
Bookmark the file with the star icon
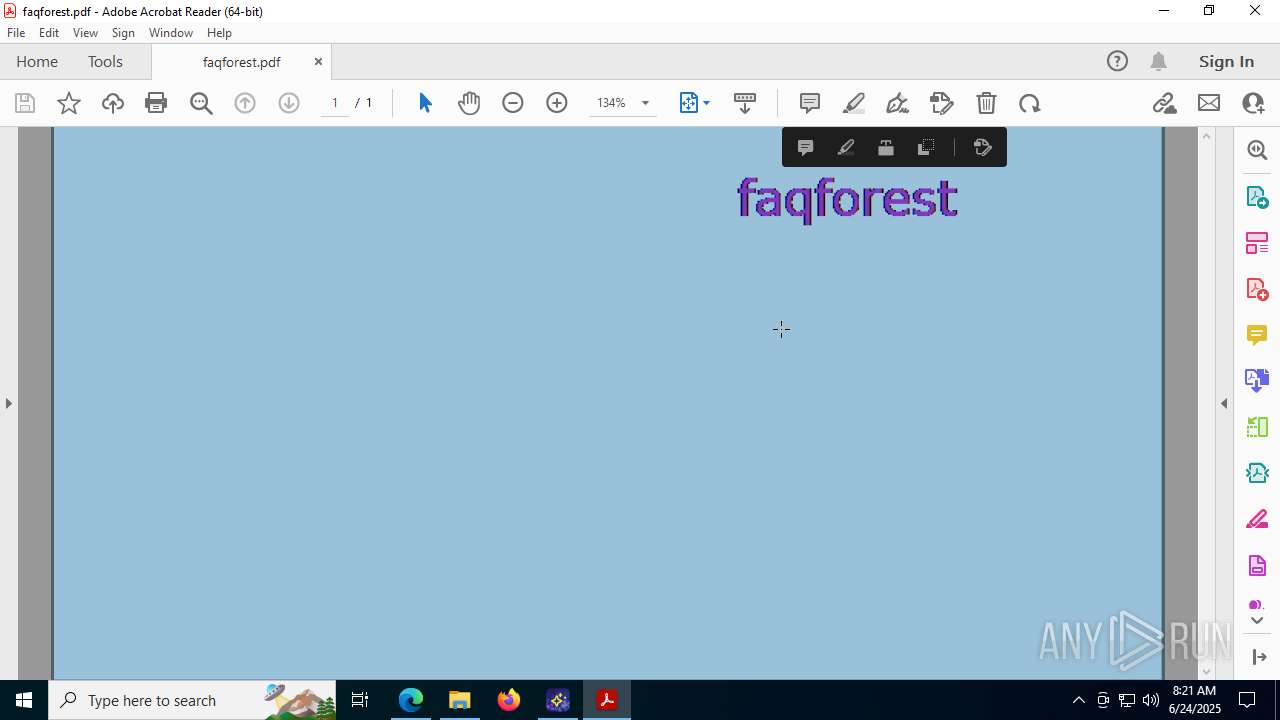tap(69, 103)
